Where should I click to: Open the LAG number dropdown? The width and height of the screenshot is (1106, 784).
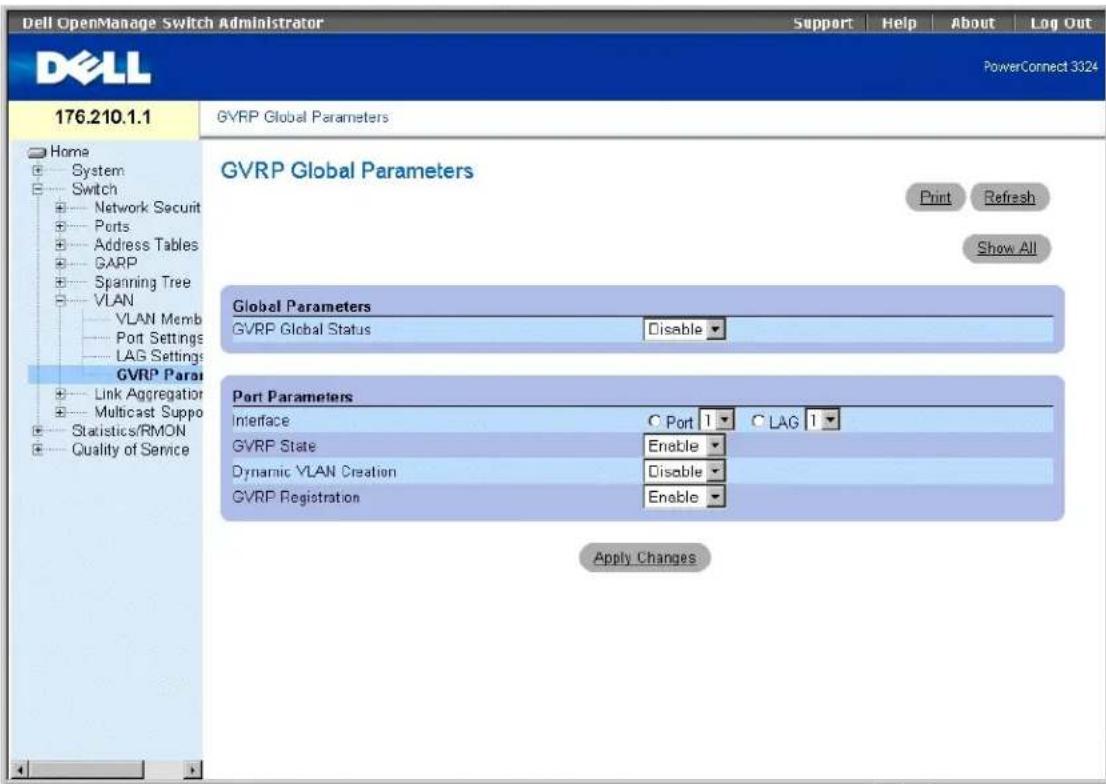(x=822, y=421)
